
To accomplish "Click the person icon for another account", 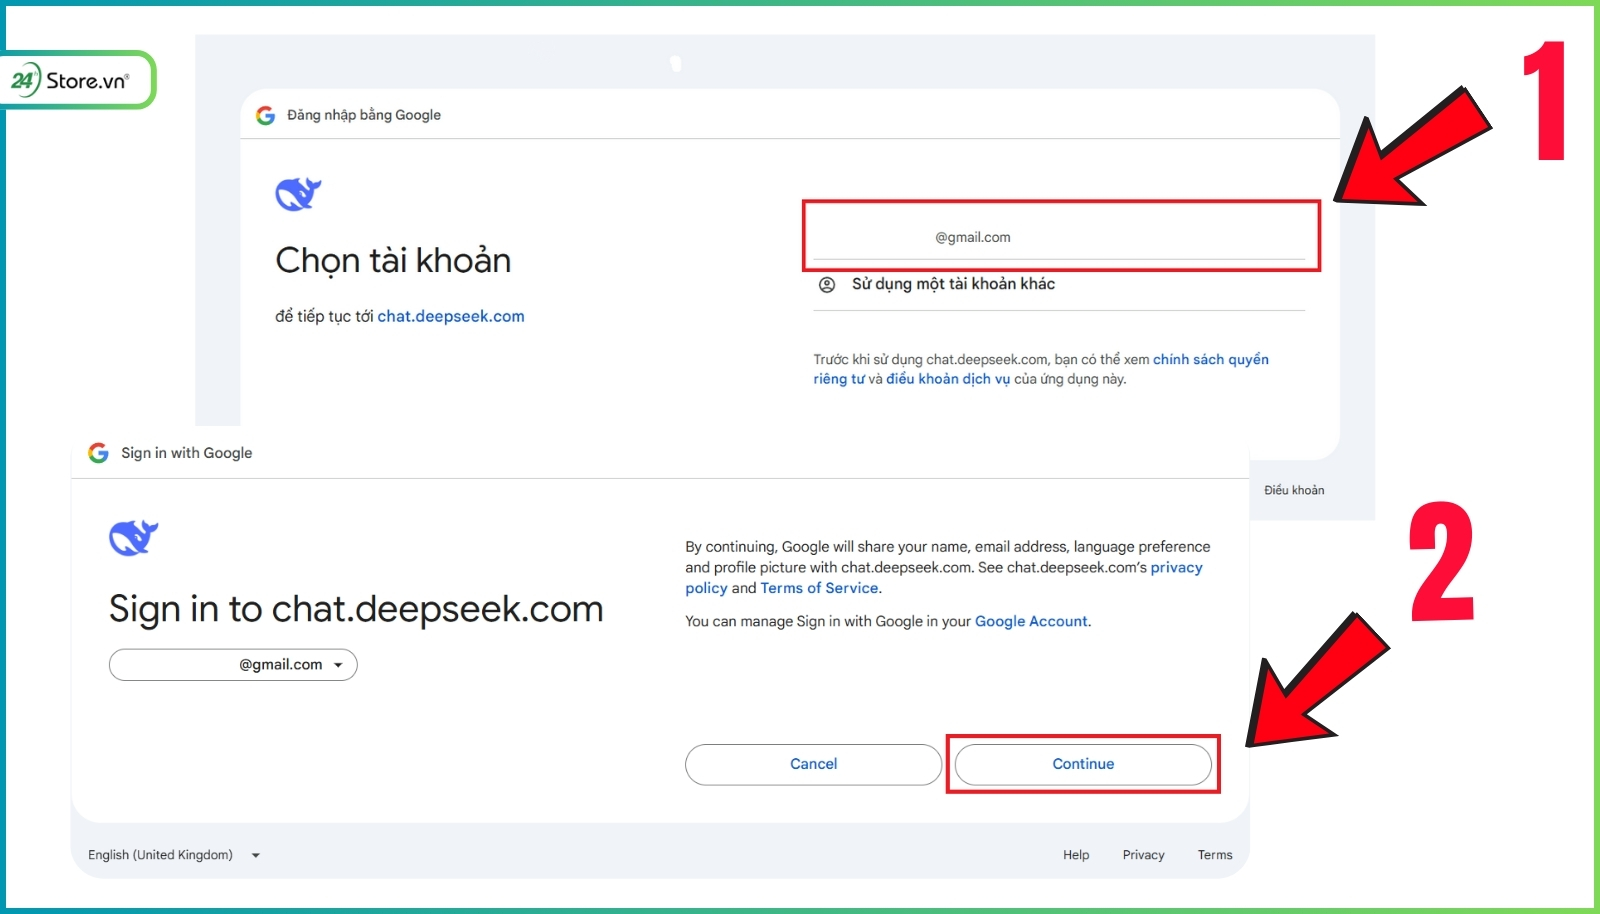I will [827, 284].
